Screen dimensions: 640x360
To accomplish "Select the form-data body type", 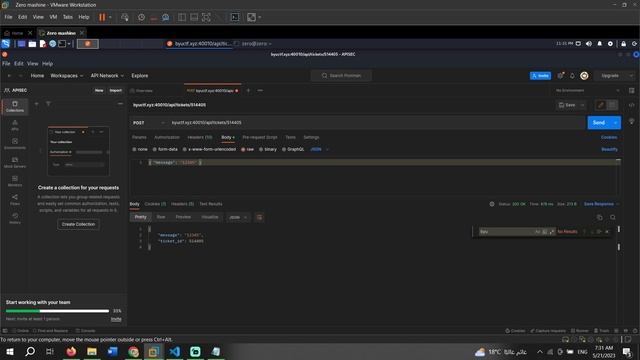I will [165, 149].
